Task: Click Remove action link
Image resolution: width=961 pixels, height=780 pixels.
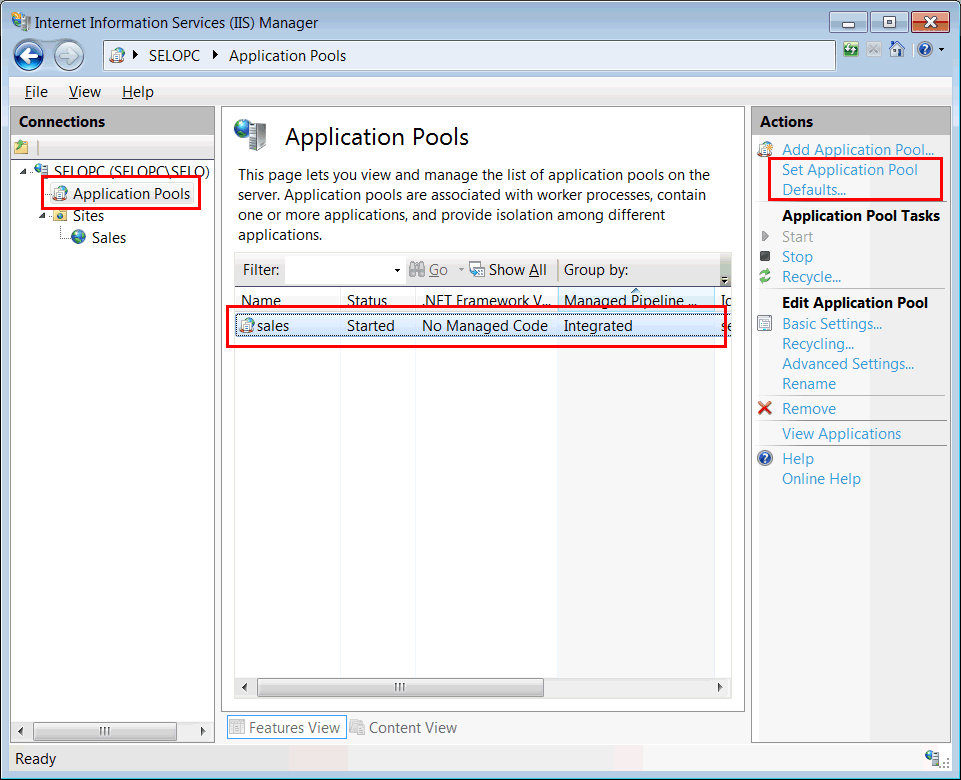Action: point(809,409)
